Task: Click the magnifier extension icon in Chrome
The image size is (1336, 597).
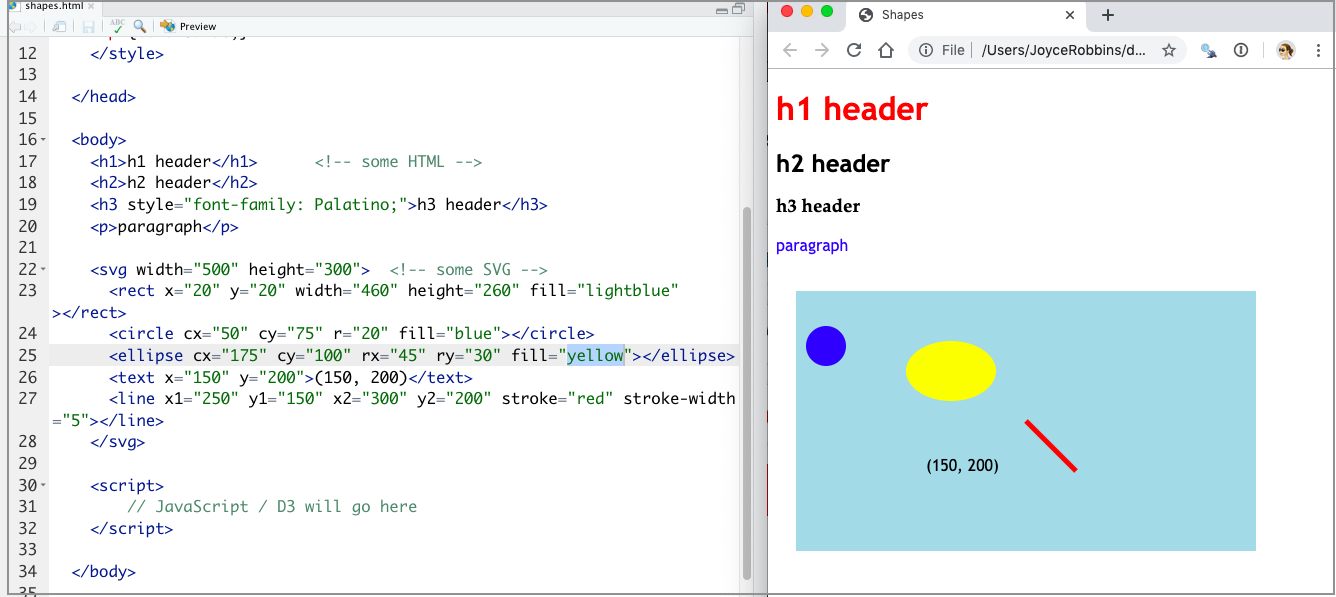Action: click(1209, 50)
